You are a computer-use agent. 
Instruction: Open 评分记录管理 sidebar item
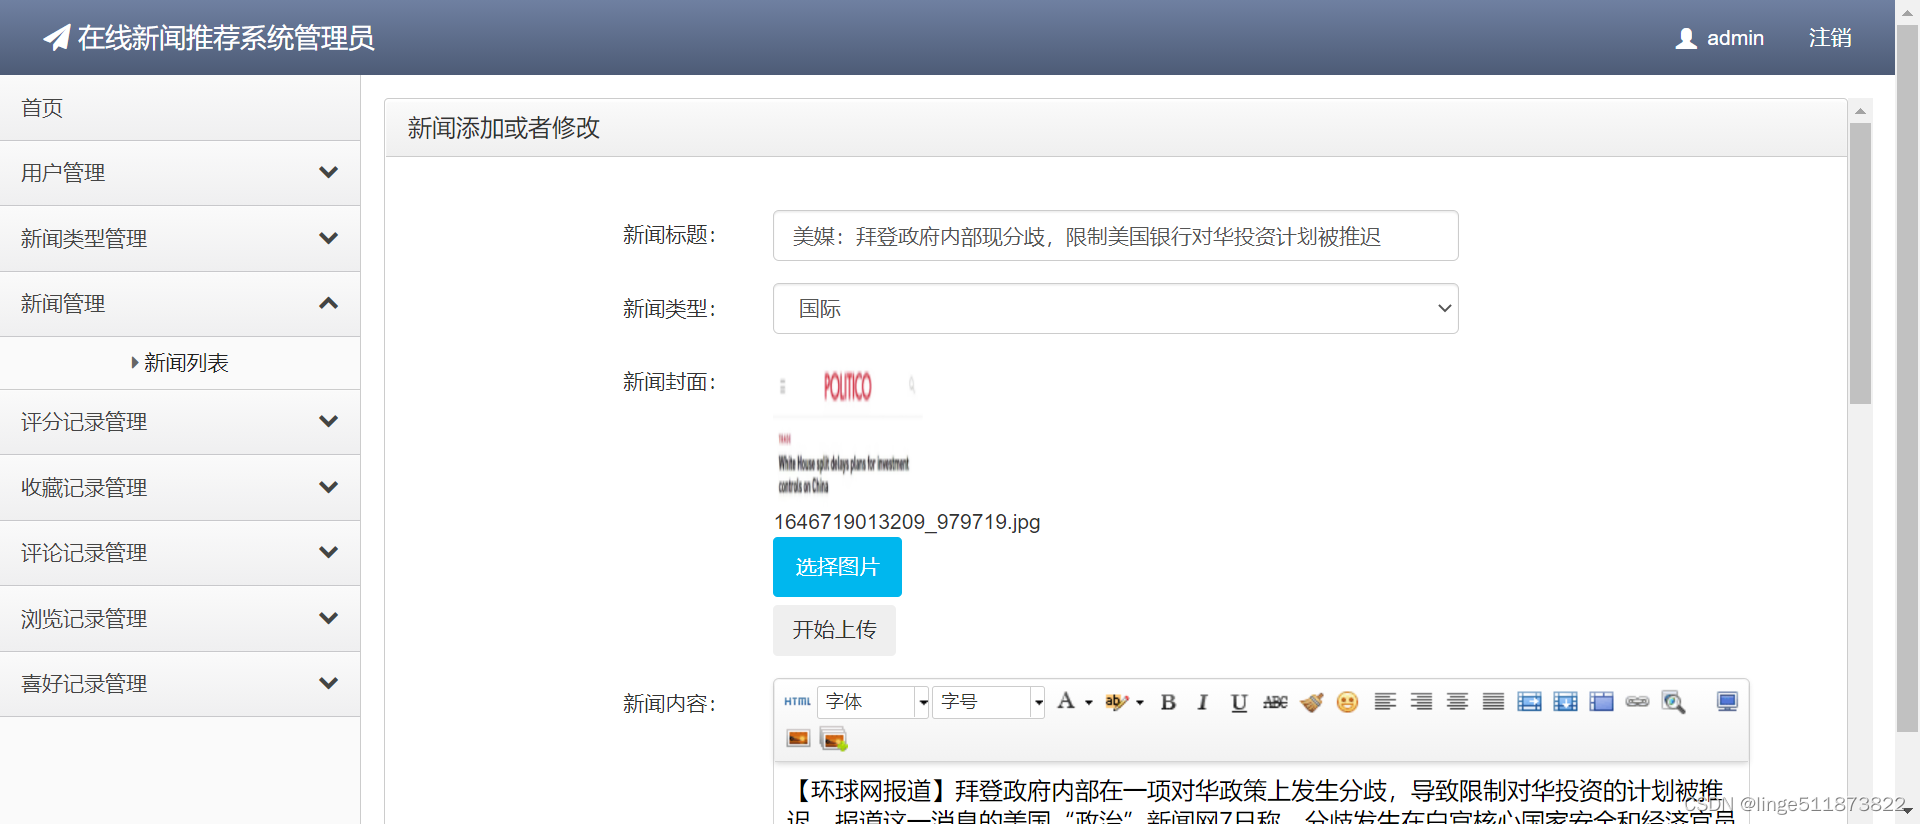click(x=180, y=422)
